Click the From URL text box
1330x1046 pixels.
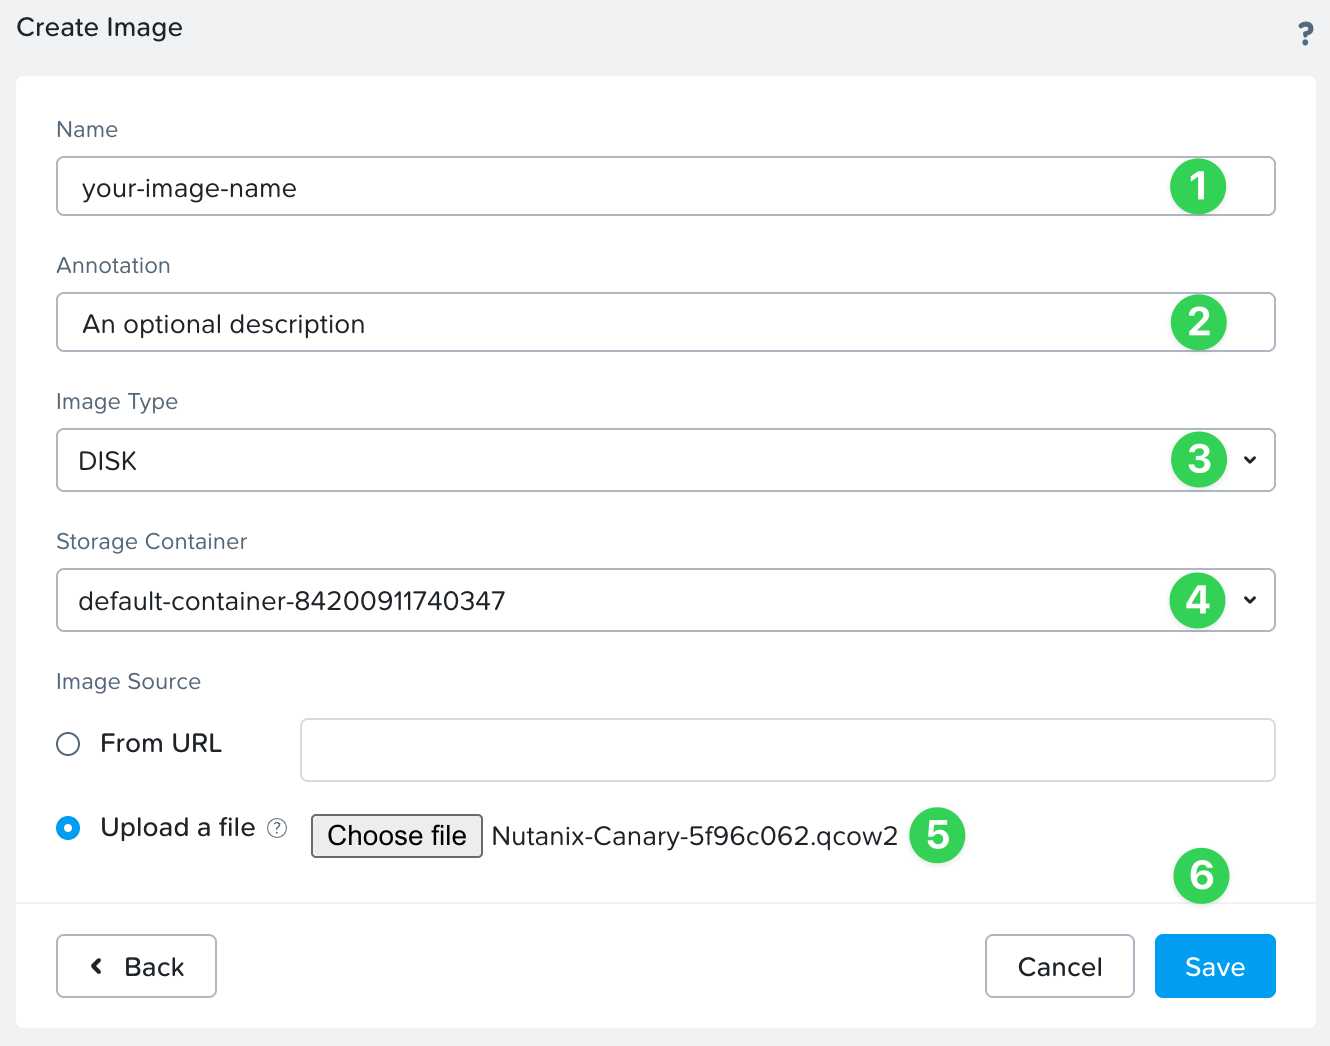(787, 750)
